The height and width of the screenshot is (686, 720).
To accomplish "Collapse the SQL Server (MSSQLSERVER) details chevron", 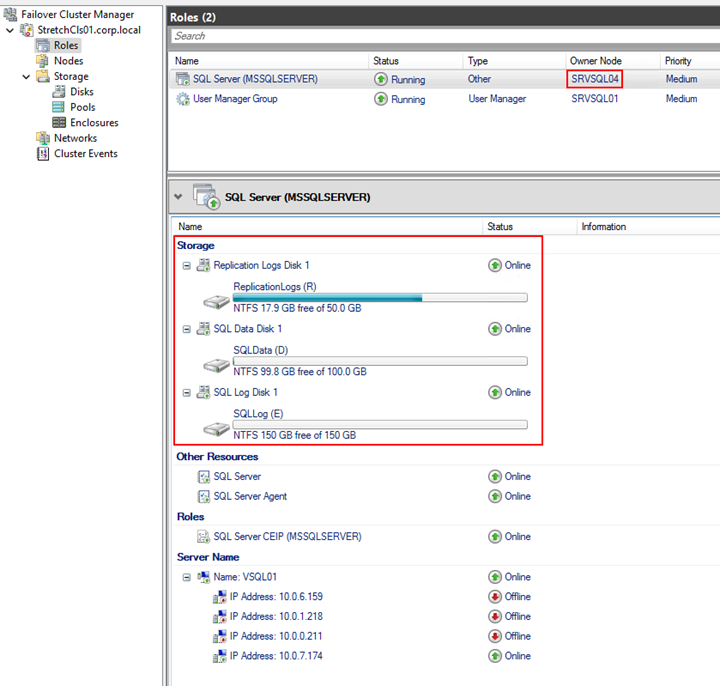I will 178,197.
